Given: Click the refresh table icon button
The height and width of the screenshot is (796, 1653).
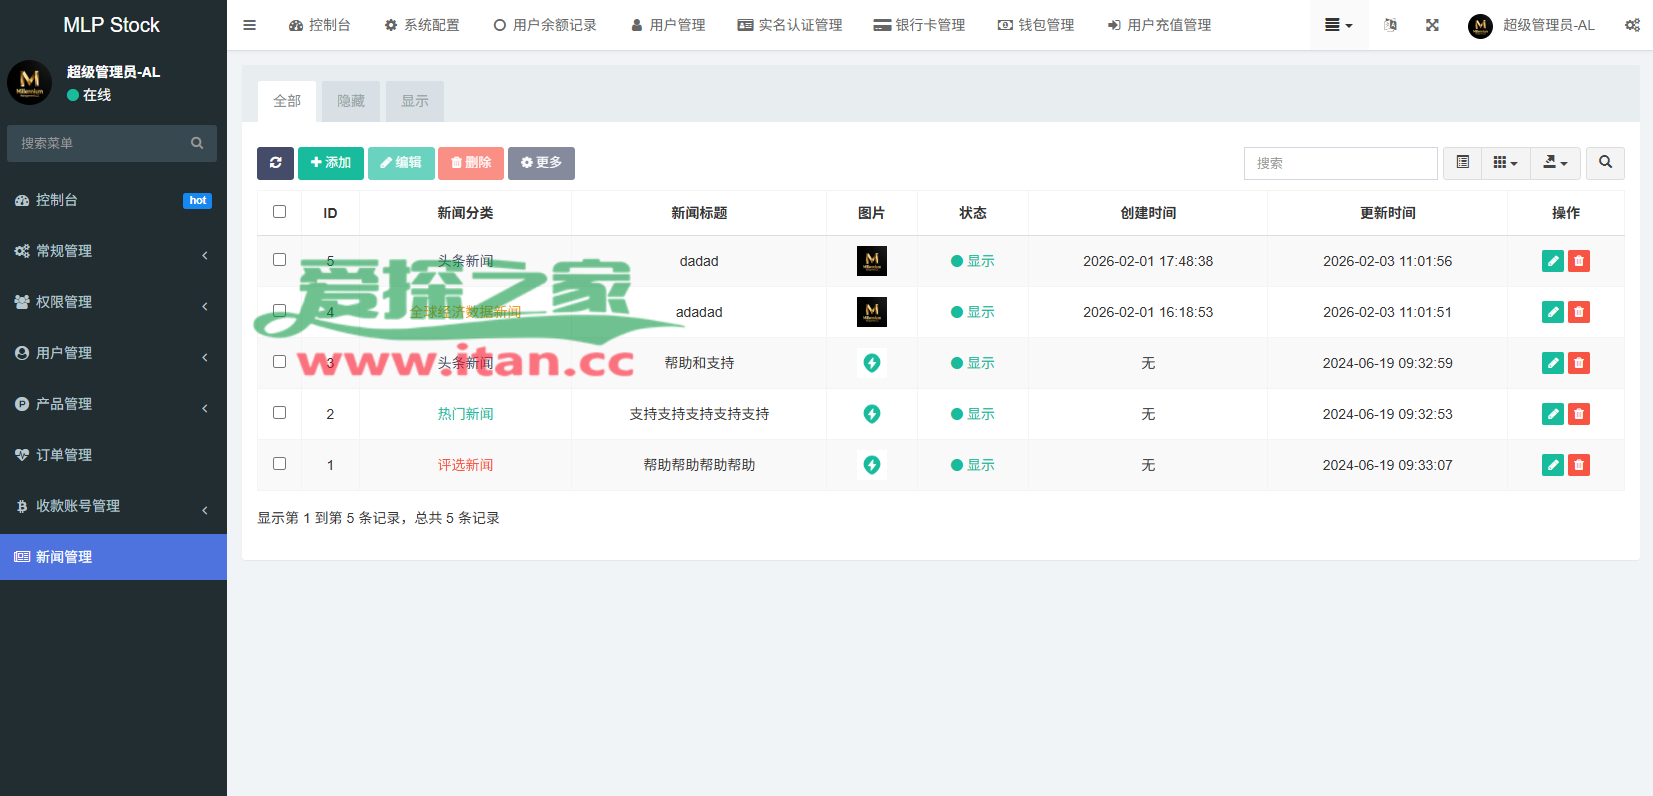Looking at the screenshot, I should point(275,163).
